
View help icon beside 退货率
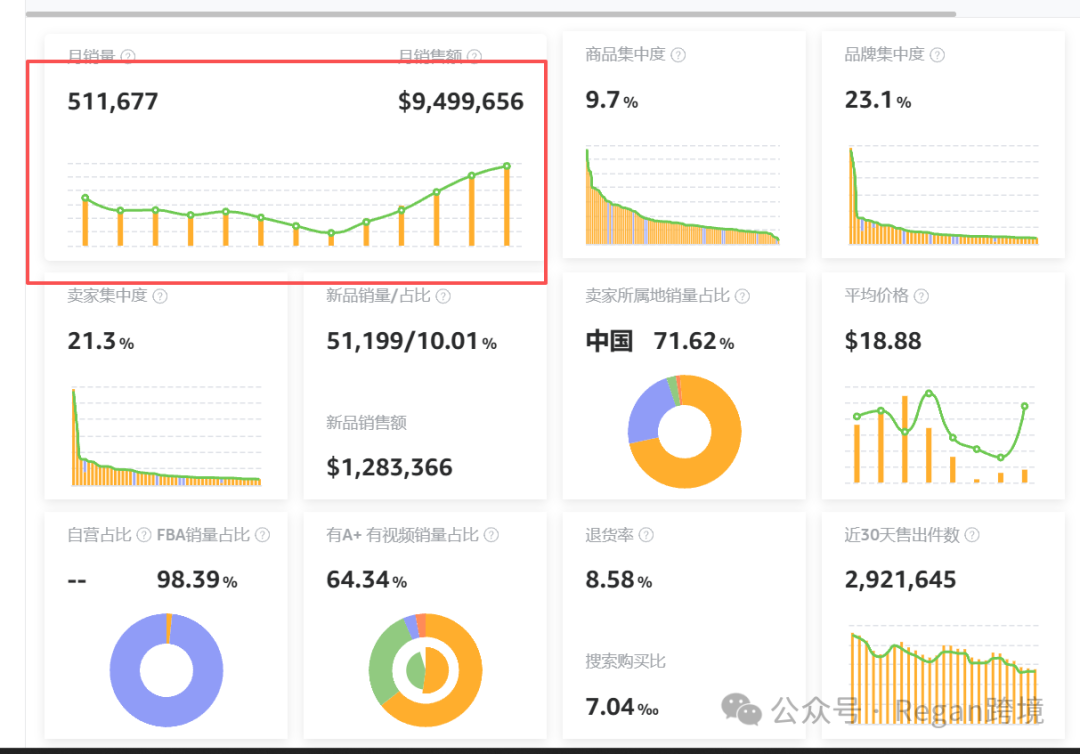(x=646, y=535)
